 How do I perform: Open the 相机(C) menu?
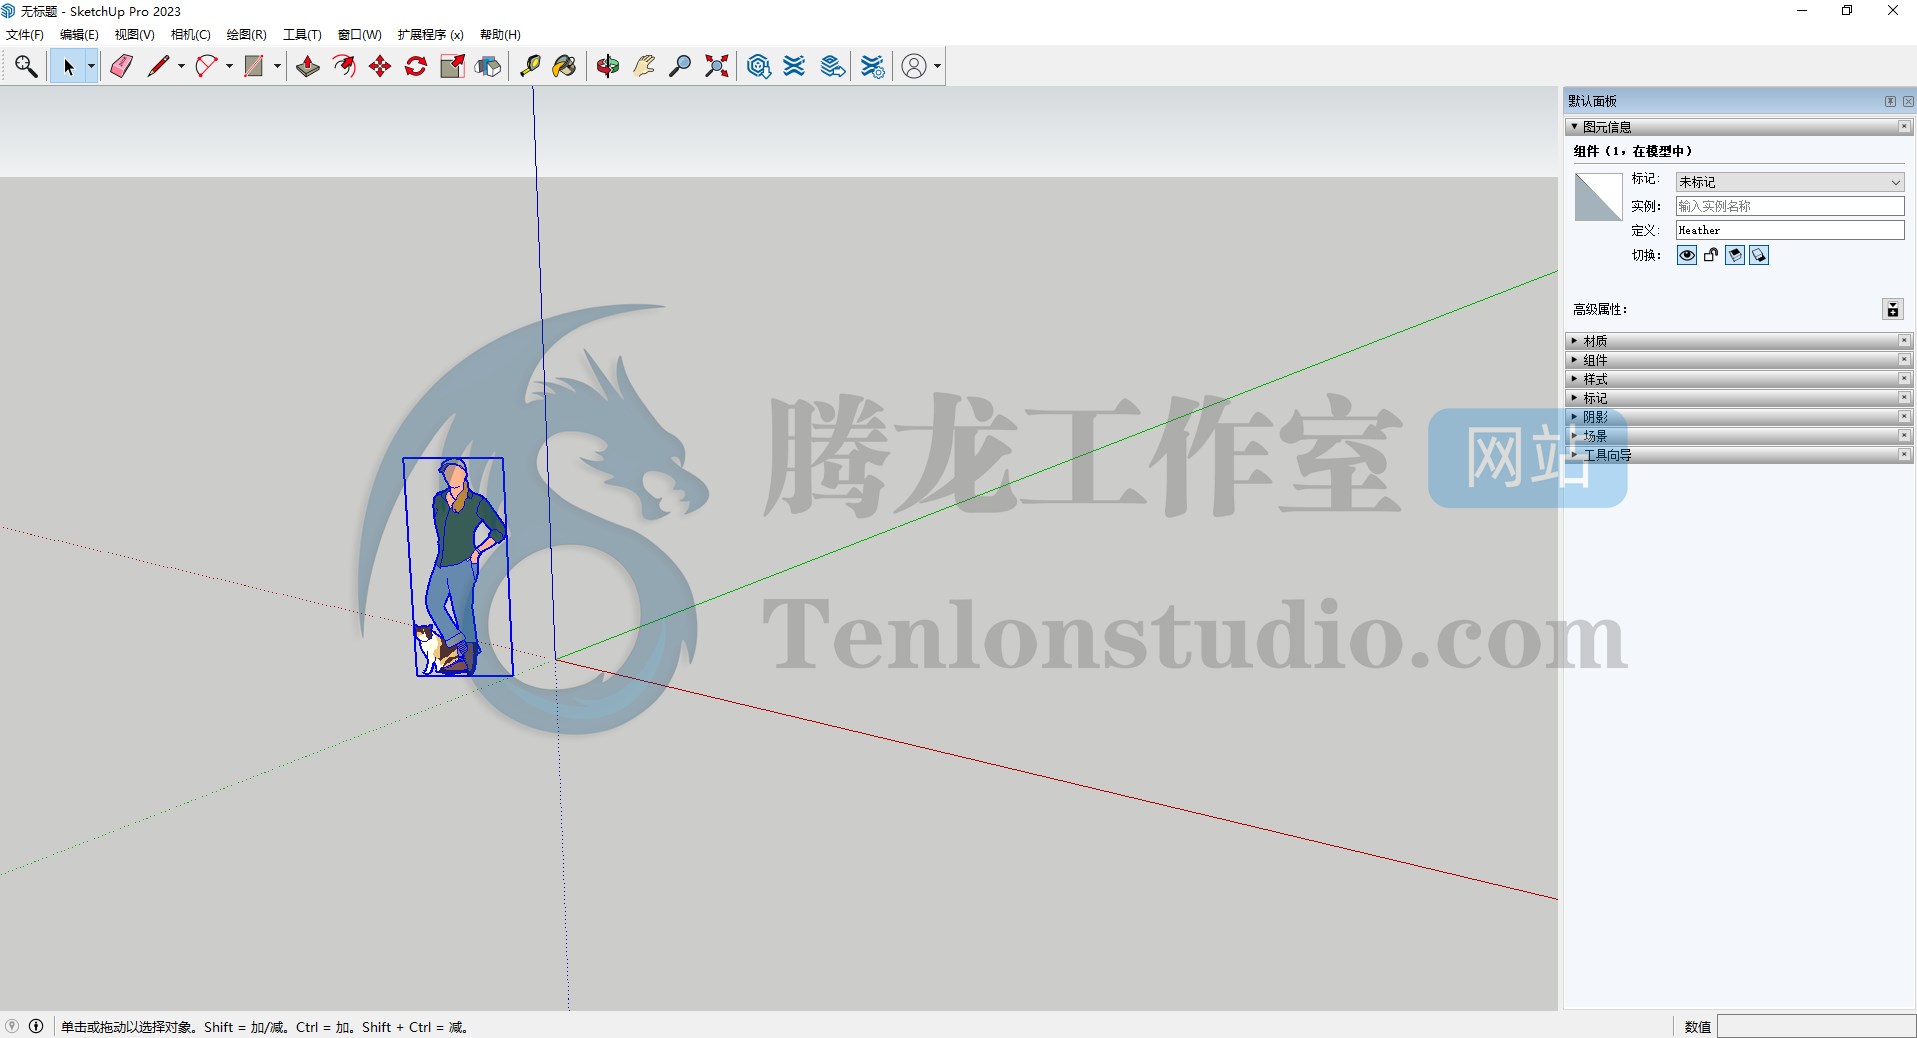[x=190, y=34]
